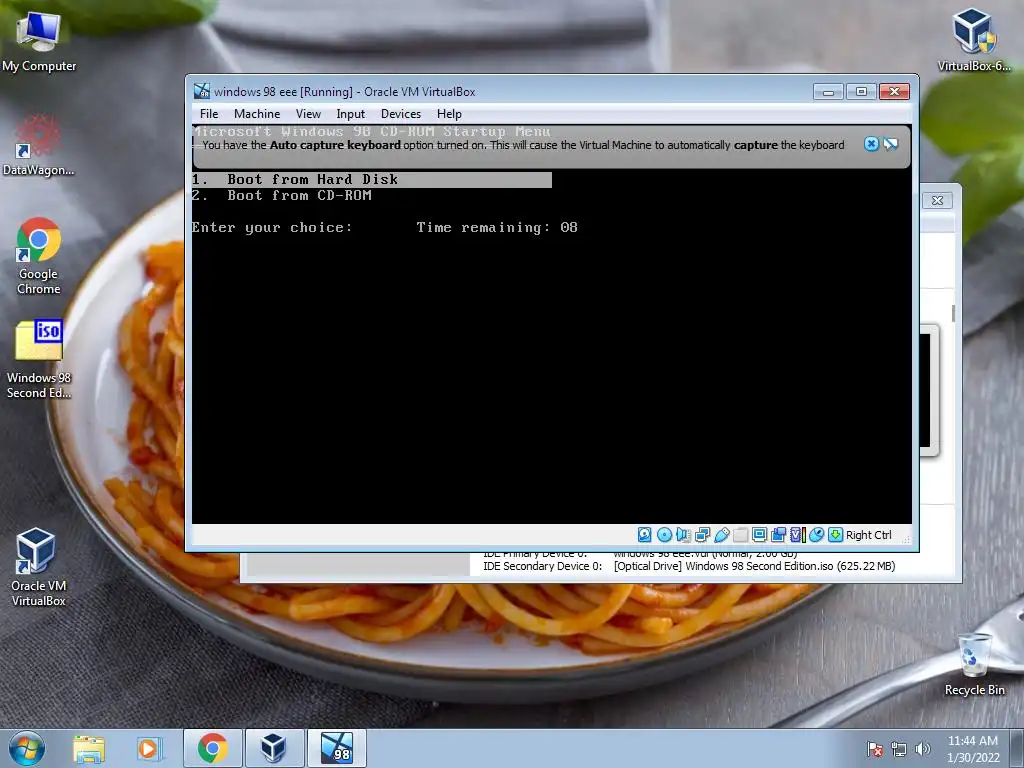This screenshot has width=1024, height=768.
Task: Open the Help menu
Action: click(x=449, y=114)
